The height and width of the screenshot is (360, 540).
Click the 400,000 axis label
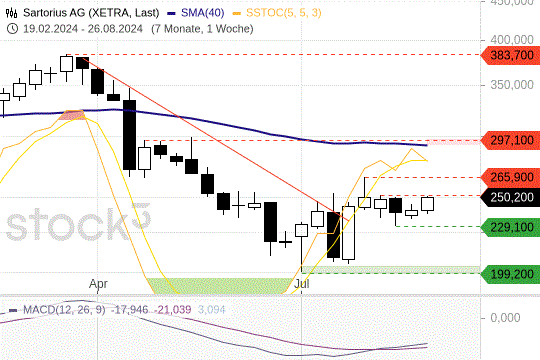[512, 40]
